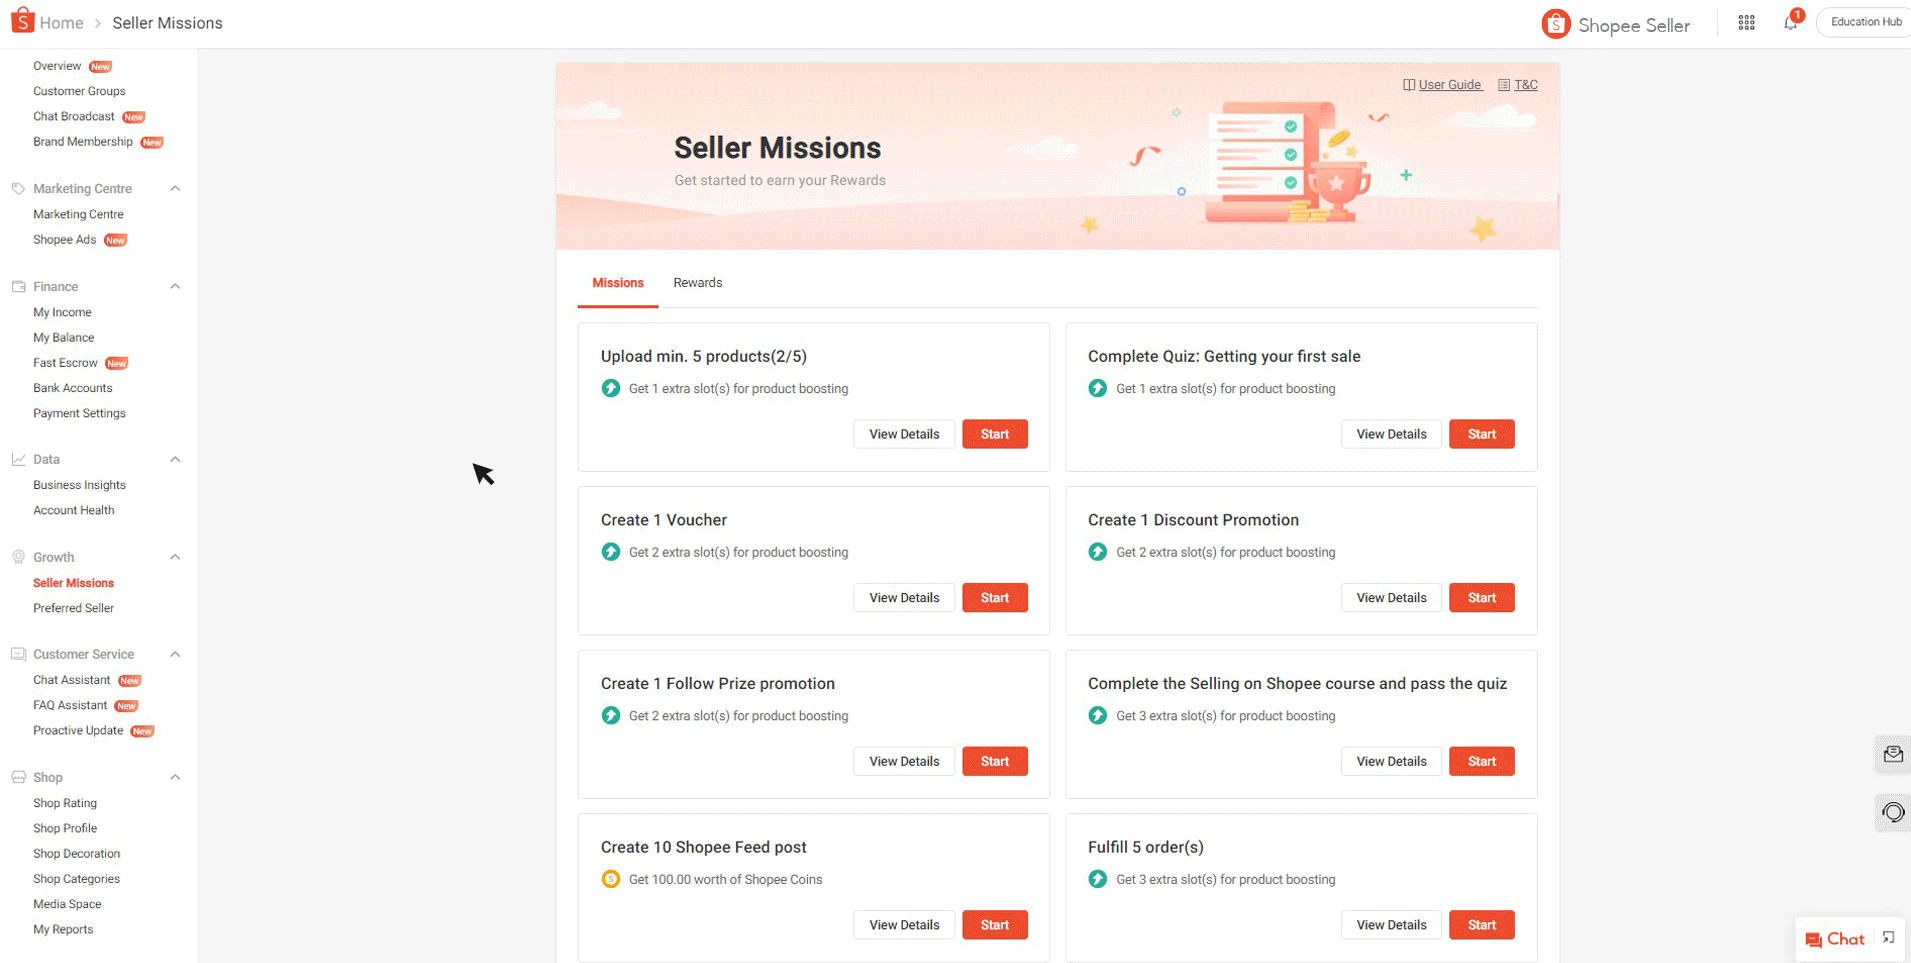View Details of Create 1 Voucher mission
Image resolution: width=1911 pixels, height=963 pixels.
coord(904,598)
